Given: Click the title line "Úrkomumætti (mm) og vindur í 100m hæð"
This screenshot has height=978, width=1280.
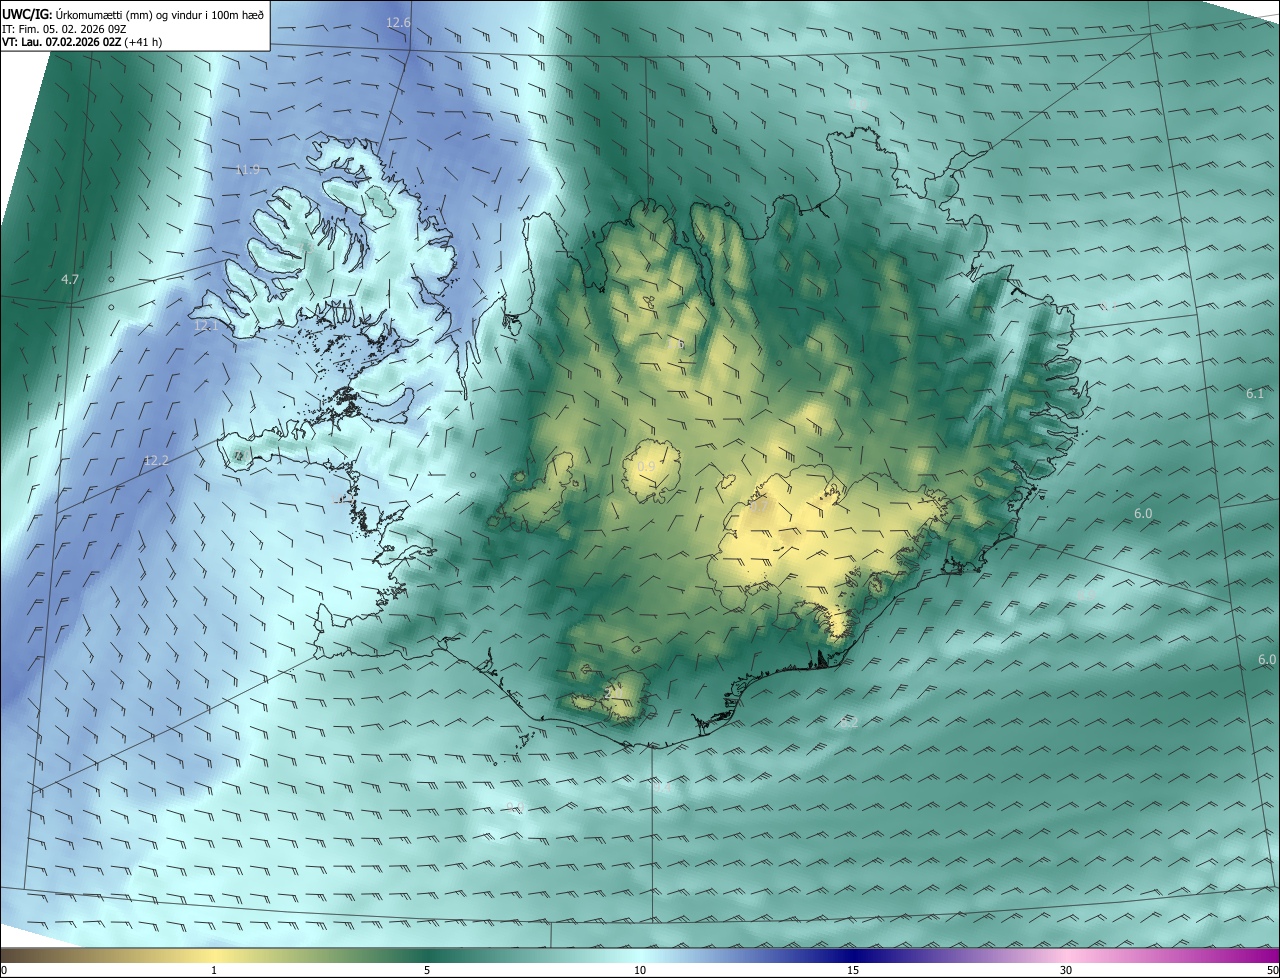Looking at the screenshot, I should click(x=159, y=14).
